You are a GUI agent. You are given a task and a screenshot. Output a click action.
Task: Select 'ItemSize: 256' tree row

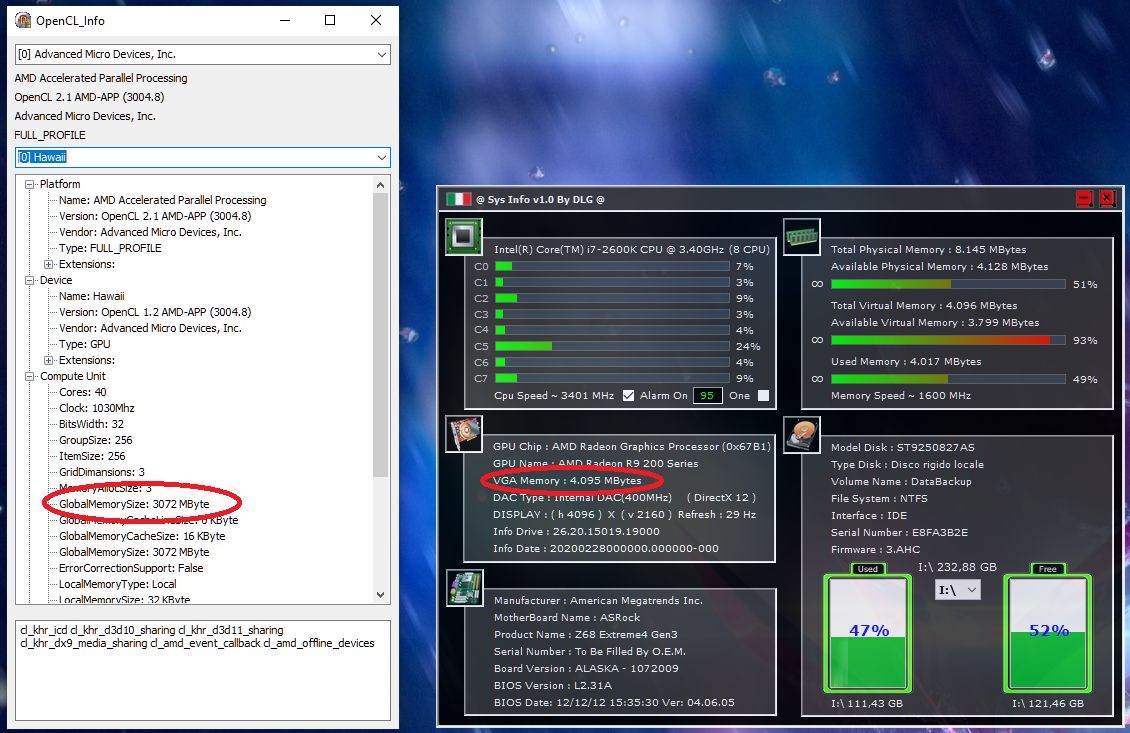[92, 456]
